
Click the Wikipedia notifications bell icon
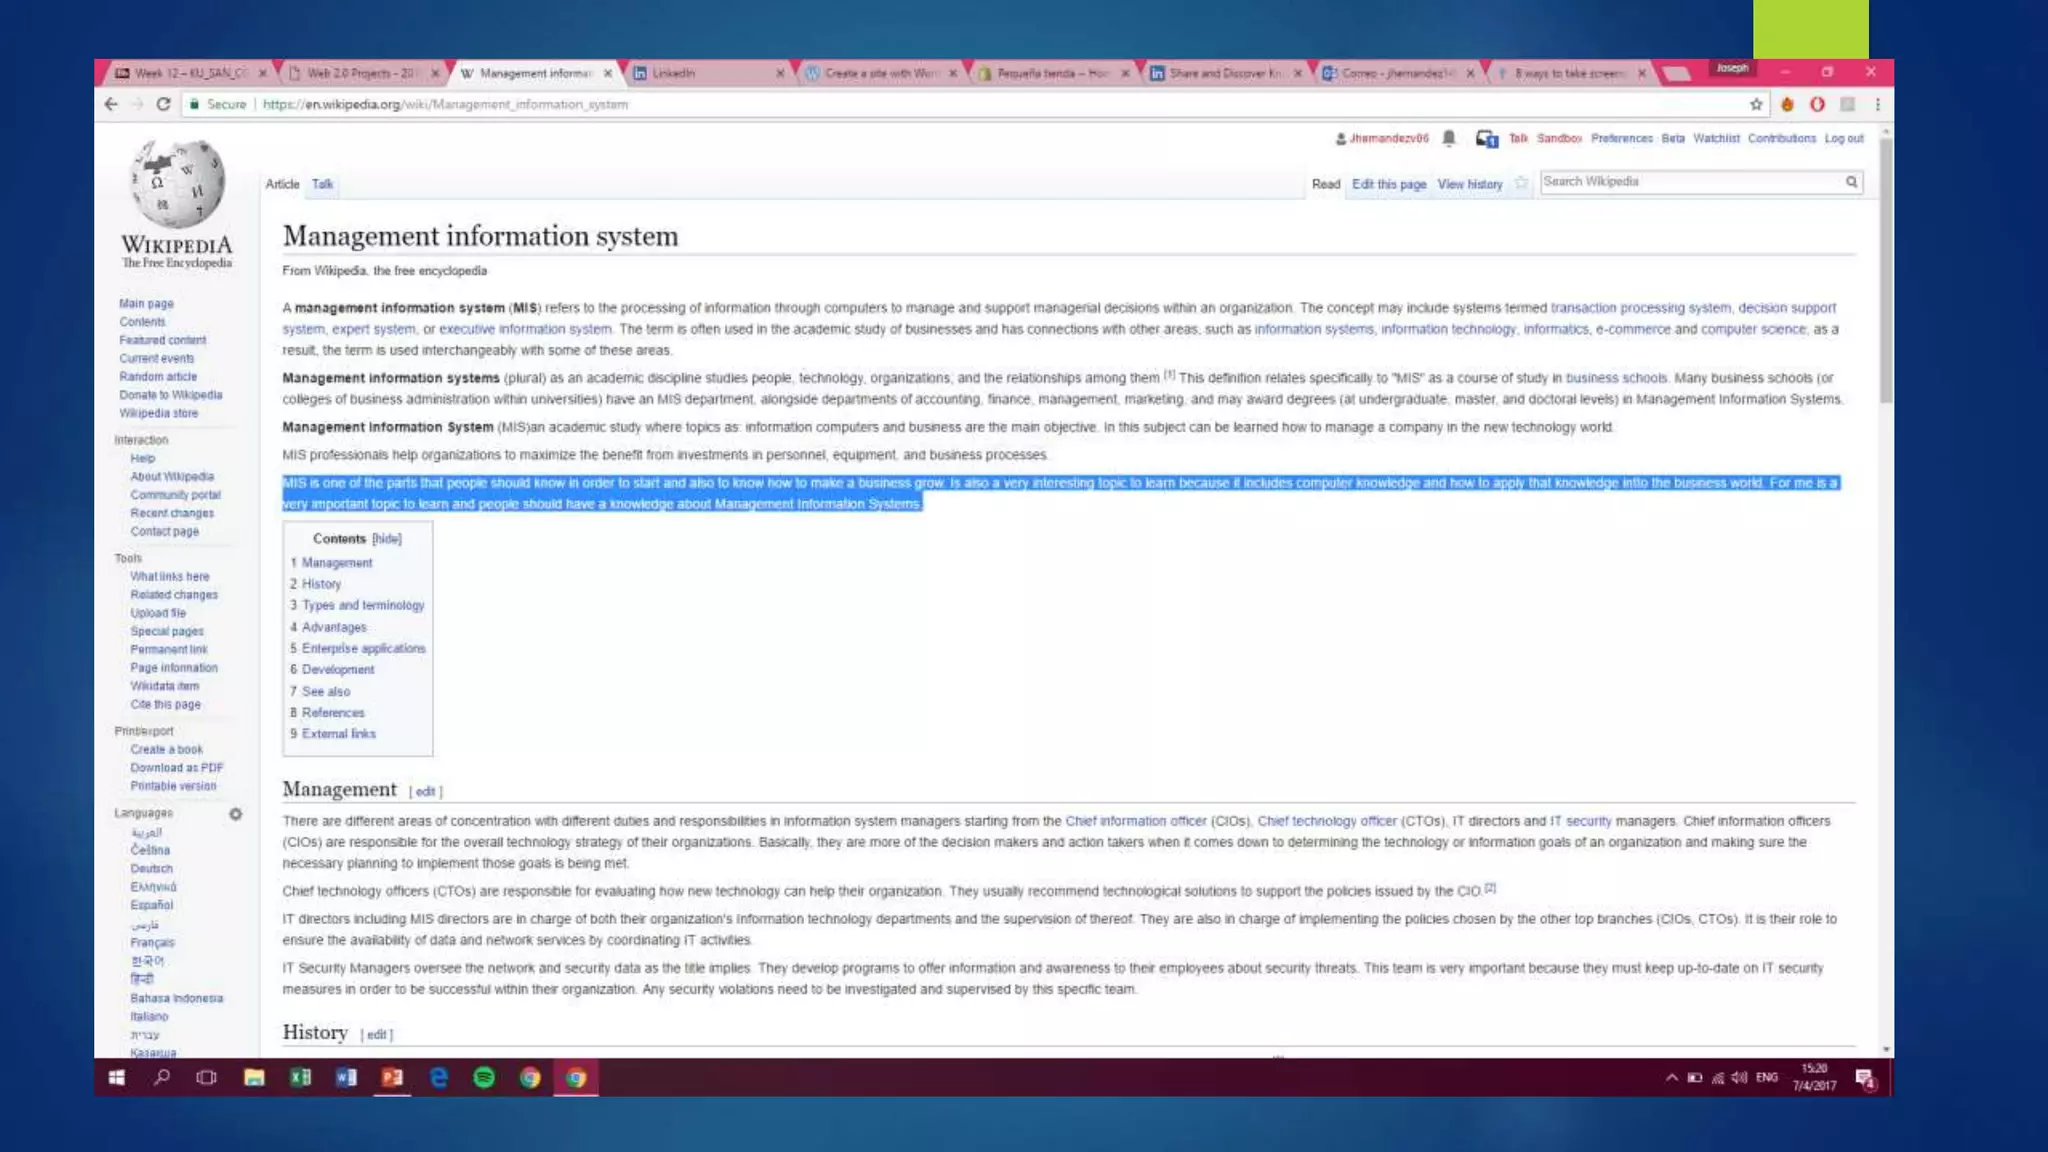coord(1448,139)
